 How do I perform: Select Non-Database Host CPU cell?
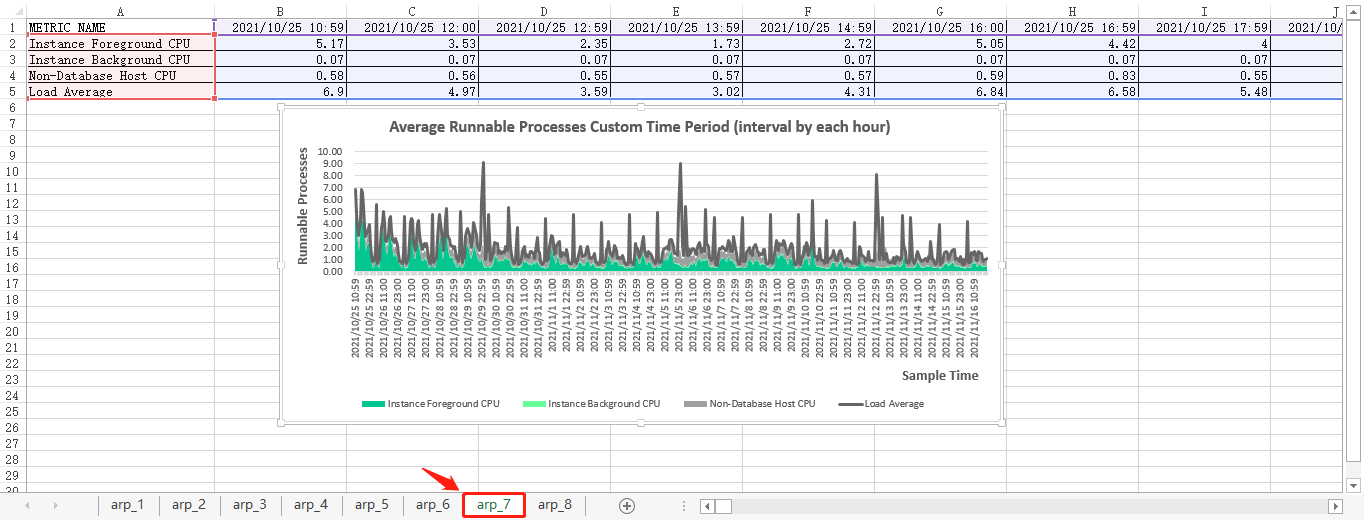pos(120,76)
